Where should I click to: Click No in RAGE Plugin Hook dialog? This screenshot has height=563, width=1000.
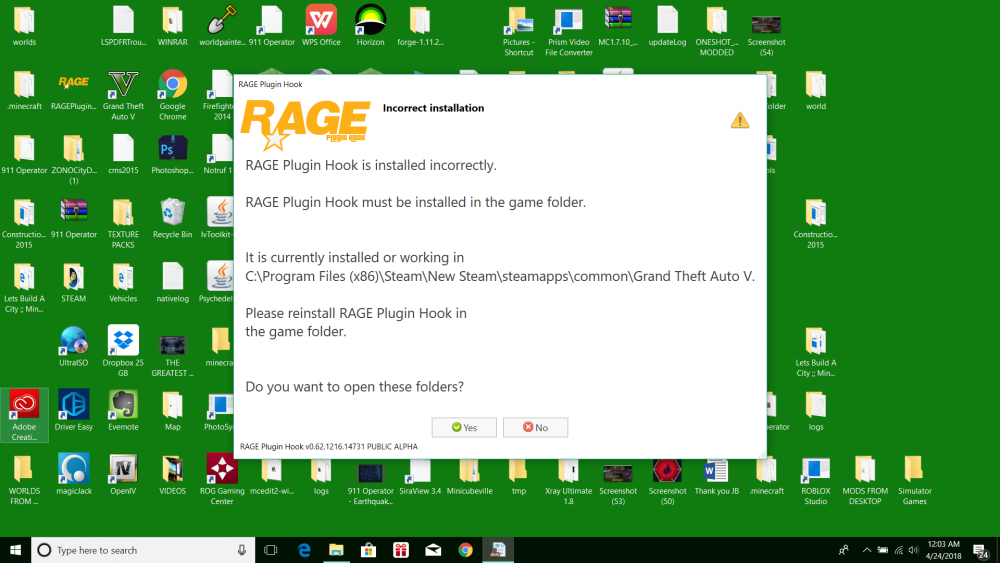535,427
